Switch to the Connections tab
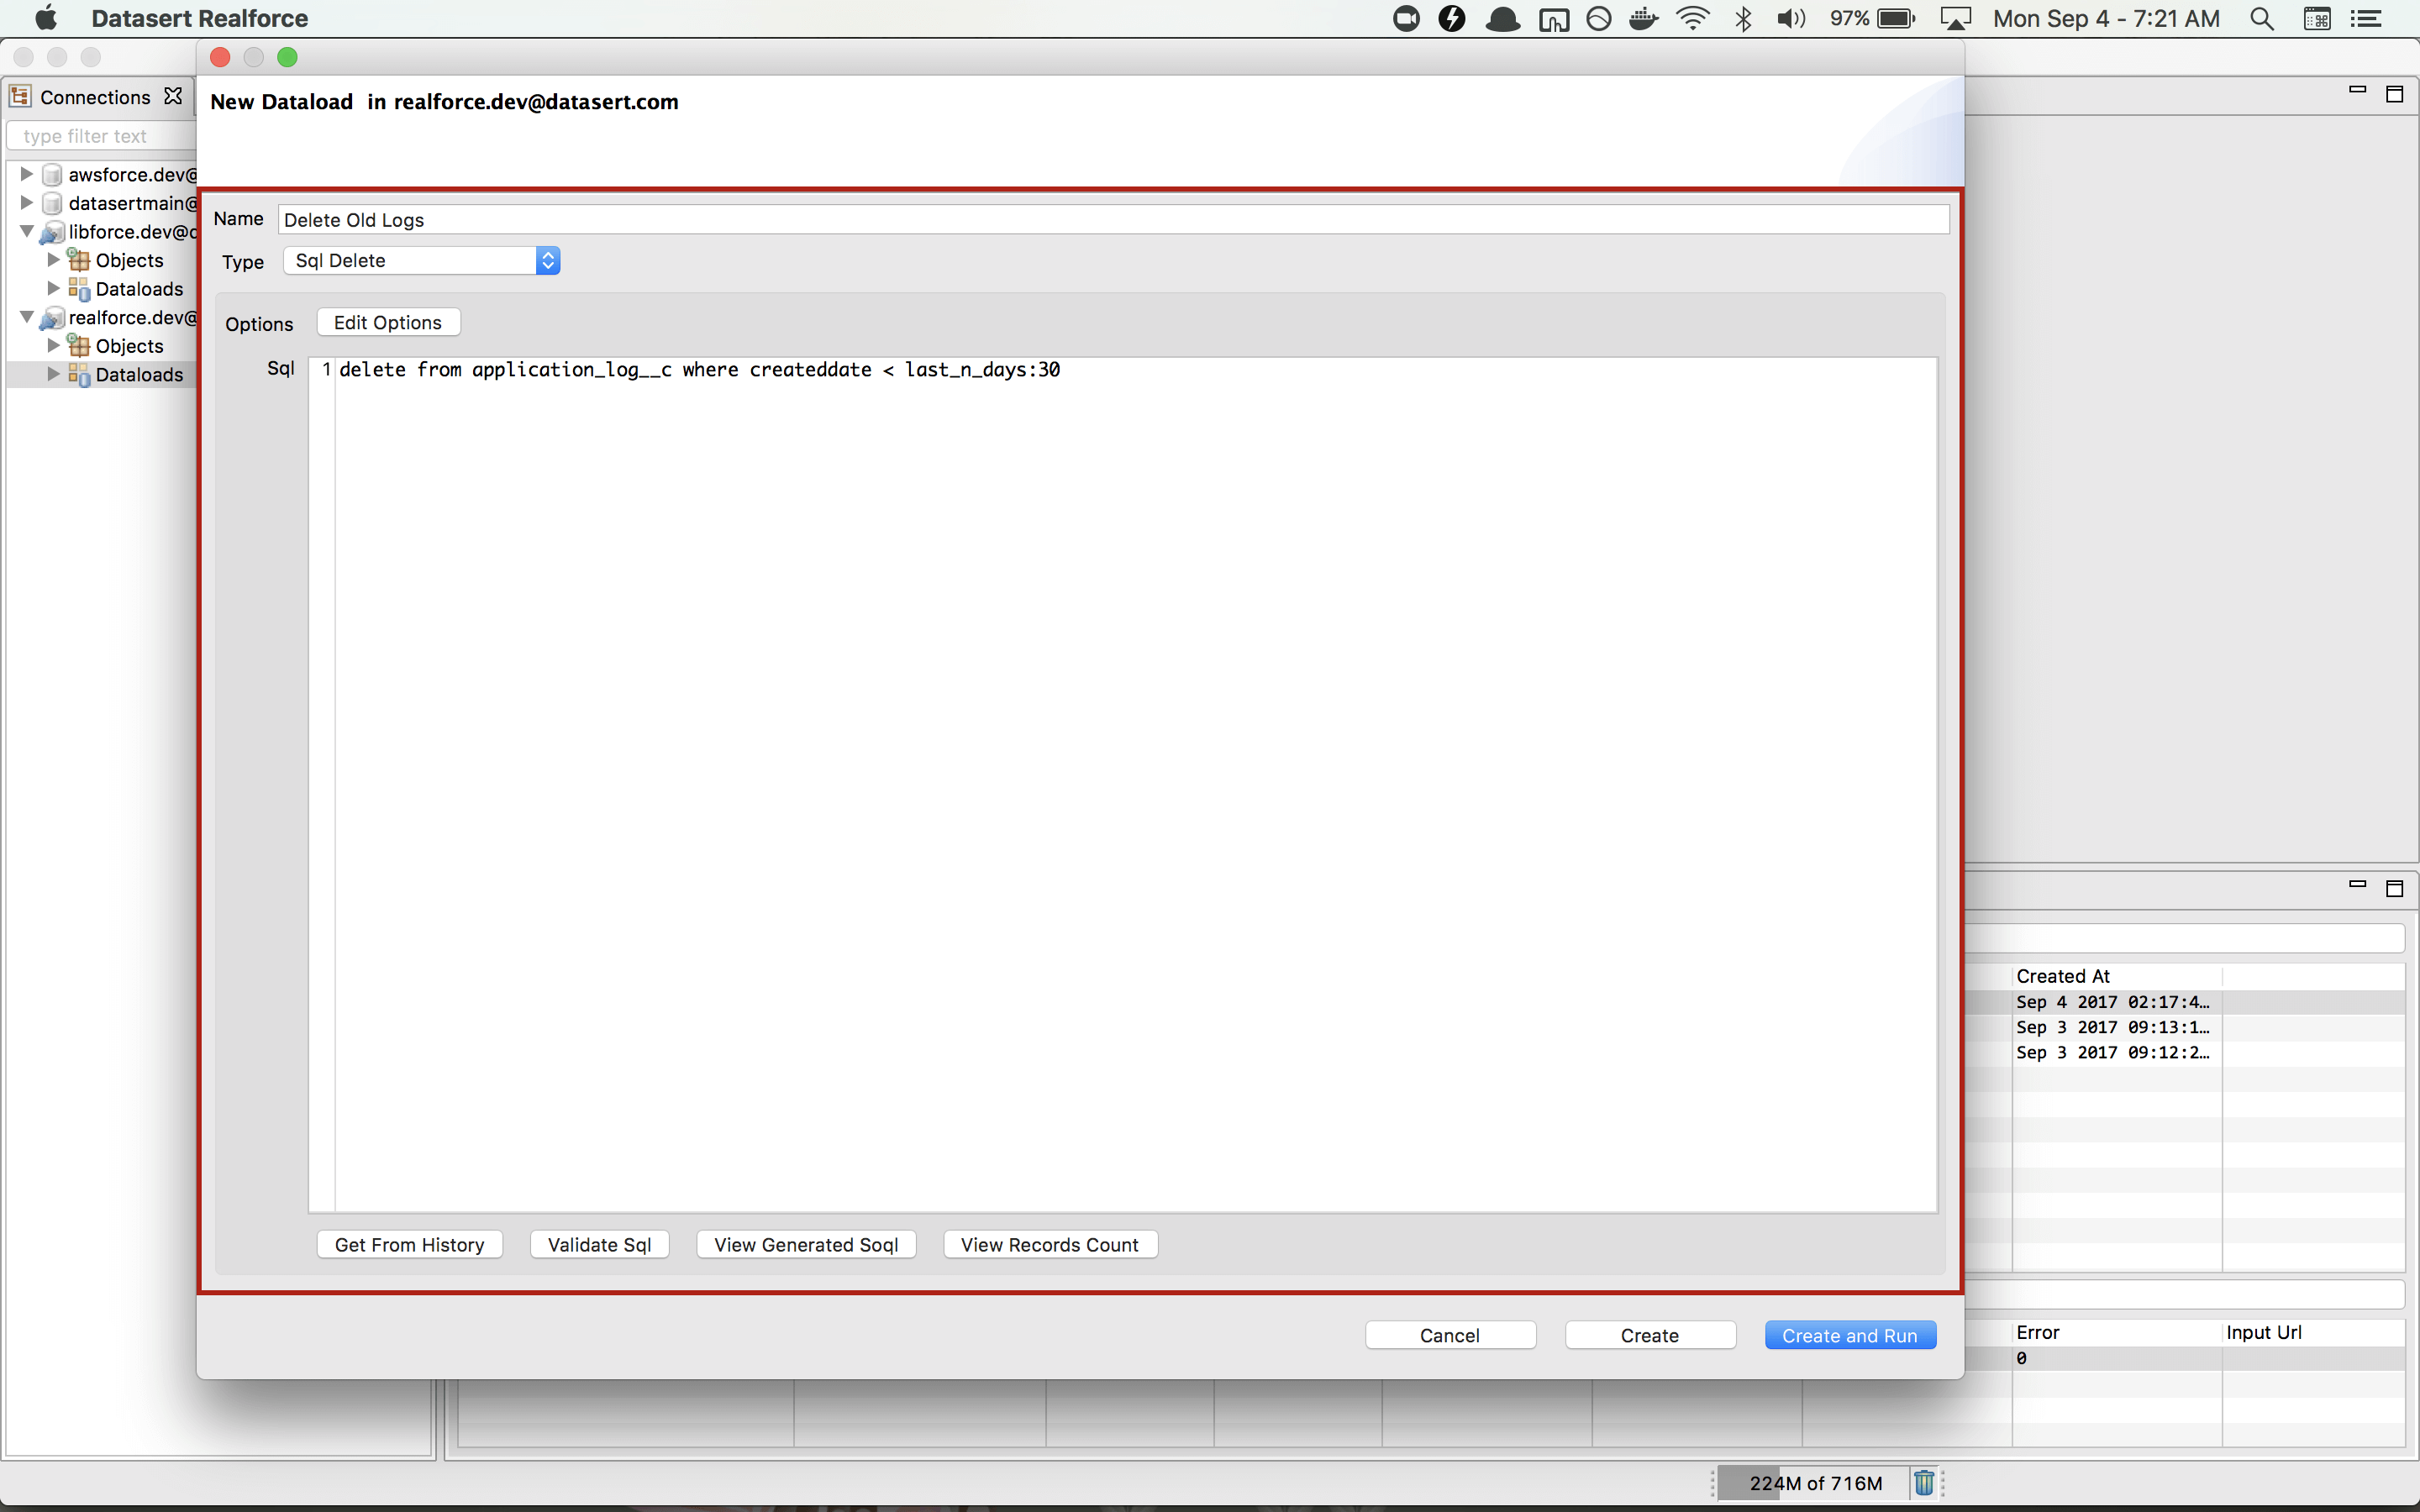 click(x=94, y=97)
